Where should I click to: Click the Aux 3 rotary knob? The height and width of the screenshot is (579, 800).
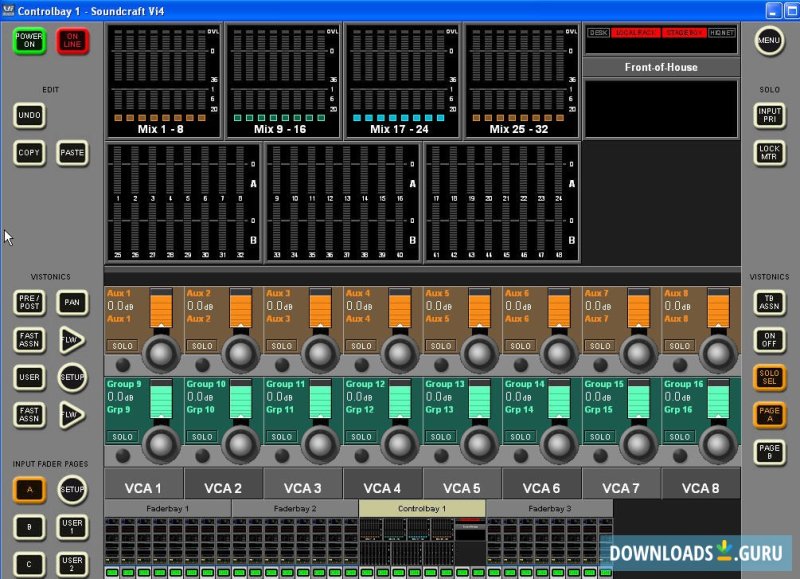click(320, 353)
